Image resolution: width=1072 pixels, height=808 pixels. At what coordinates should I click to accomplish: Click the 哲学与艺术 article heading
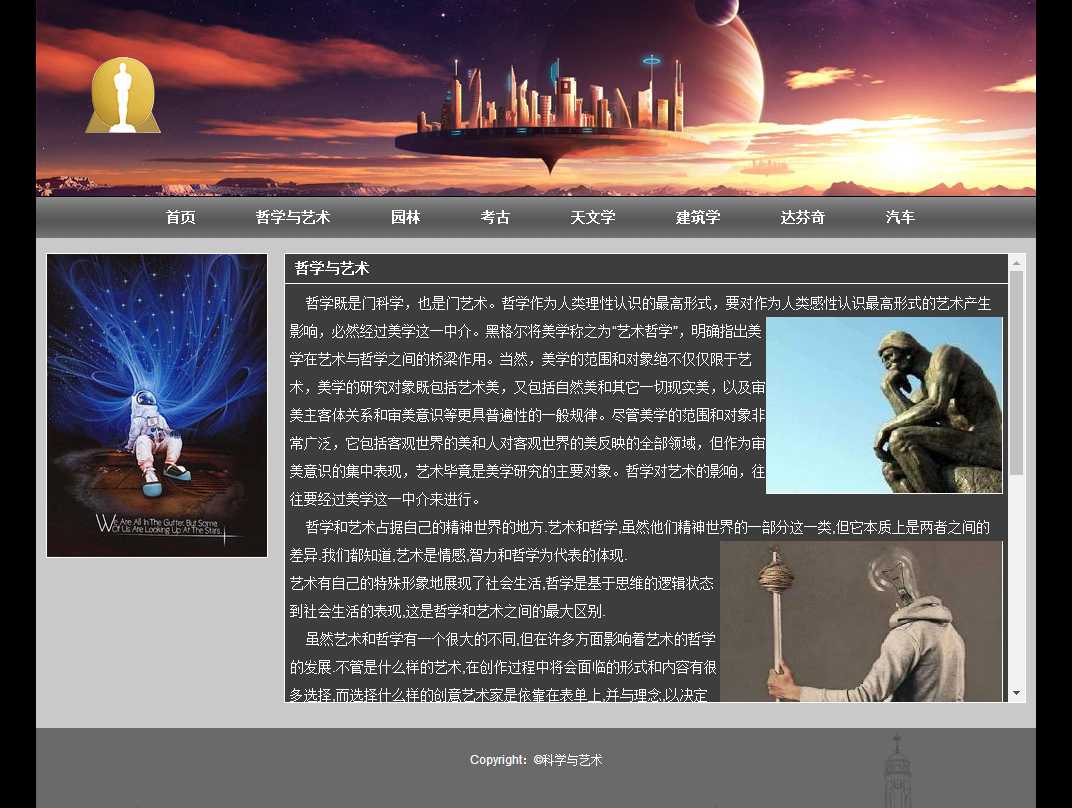tap(332, 268)
